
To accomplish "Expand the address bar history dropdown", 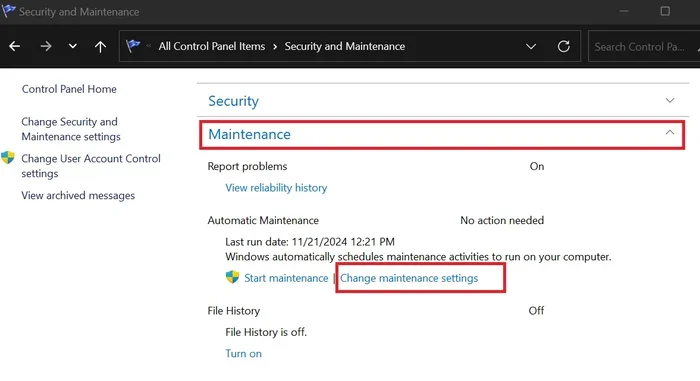I will coord(531,46).
